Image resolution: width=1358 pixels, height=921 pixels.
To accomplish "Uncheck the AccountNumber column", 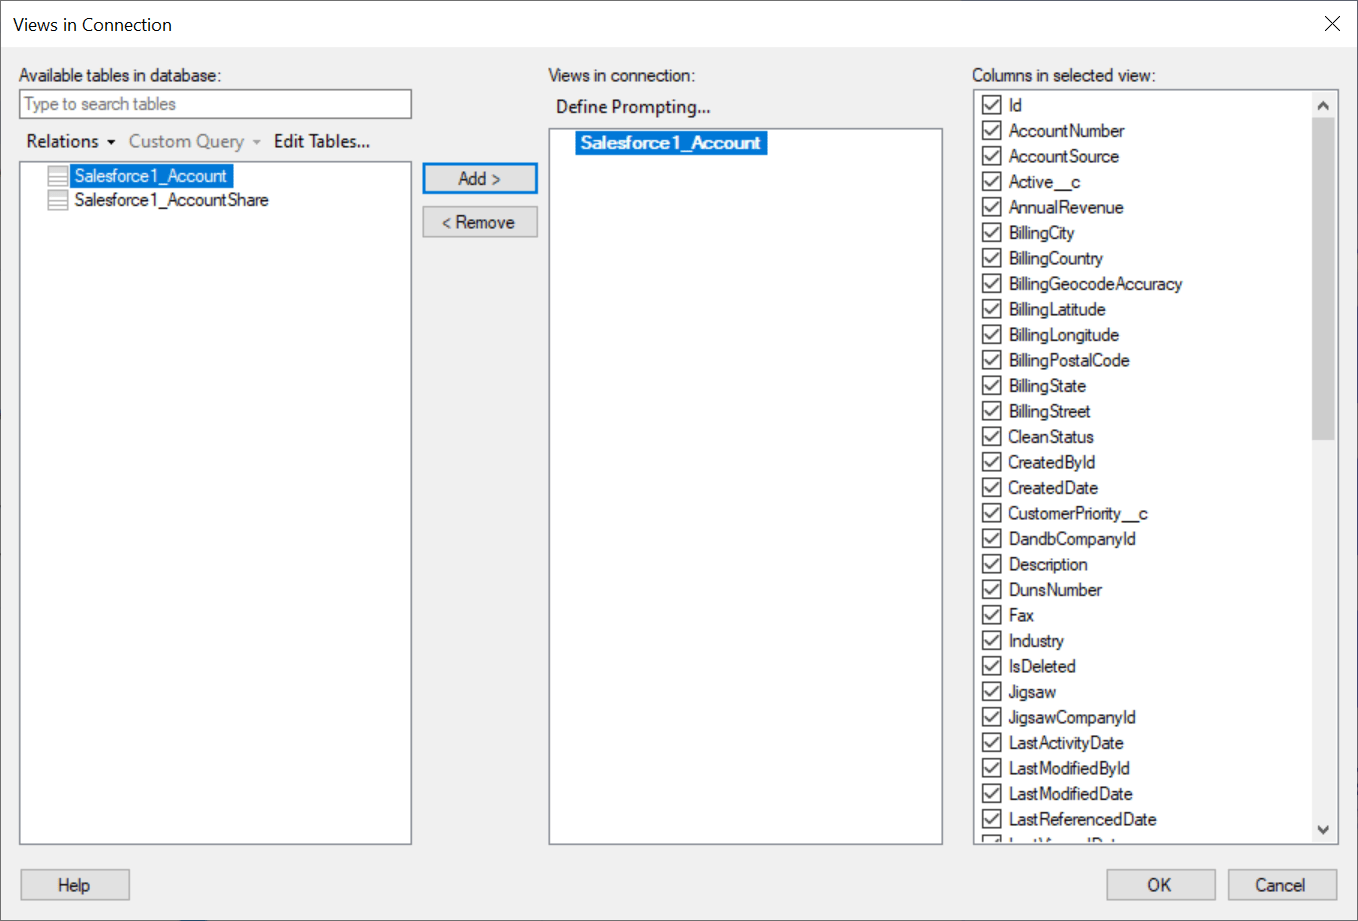I will pos(991,130).
